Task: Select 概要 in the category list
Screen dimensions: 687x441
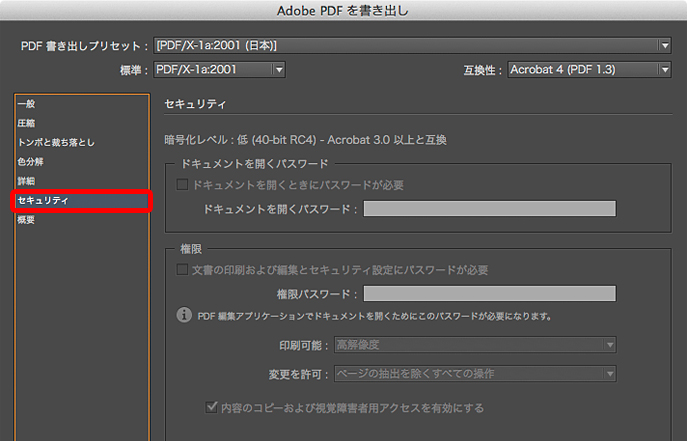Action: (26, 220)
